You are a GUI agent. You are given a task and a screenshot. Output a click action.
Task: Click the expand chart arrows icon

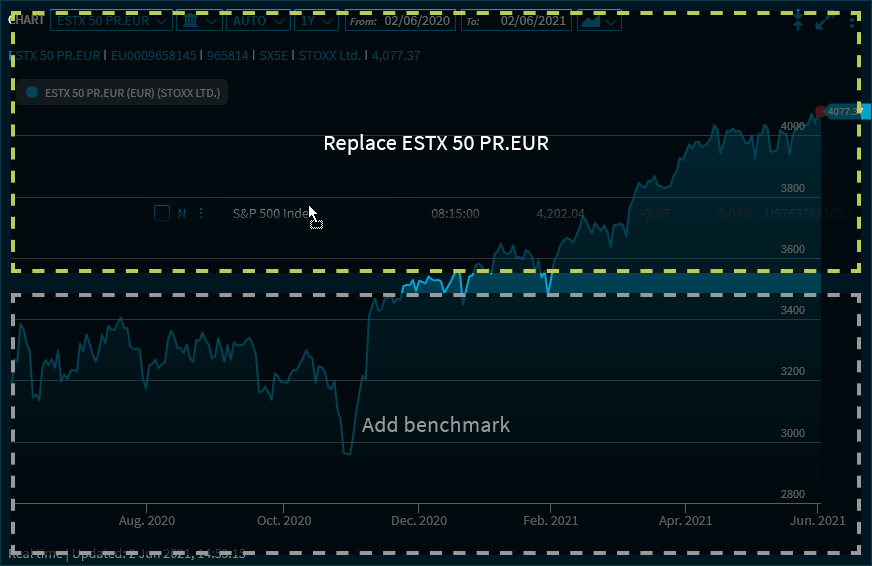(824, 21)
